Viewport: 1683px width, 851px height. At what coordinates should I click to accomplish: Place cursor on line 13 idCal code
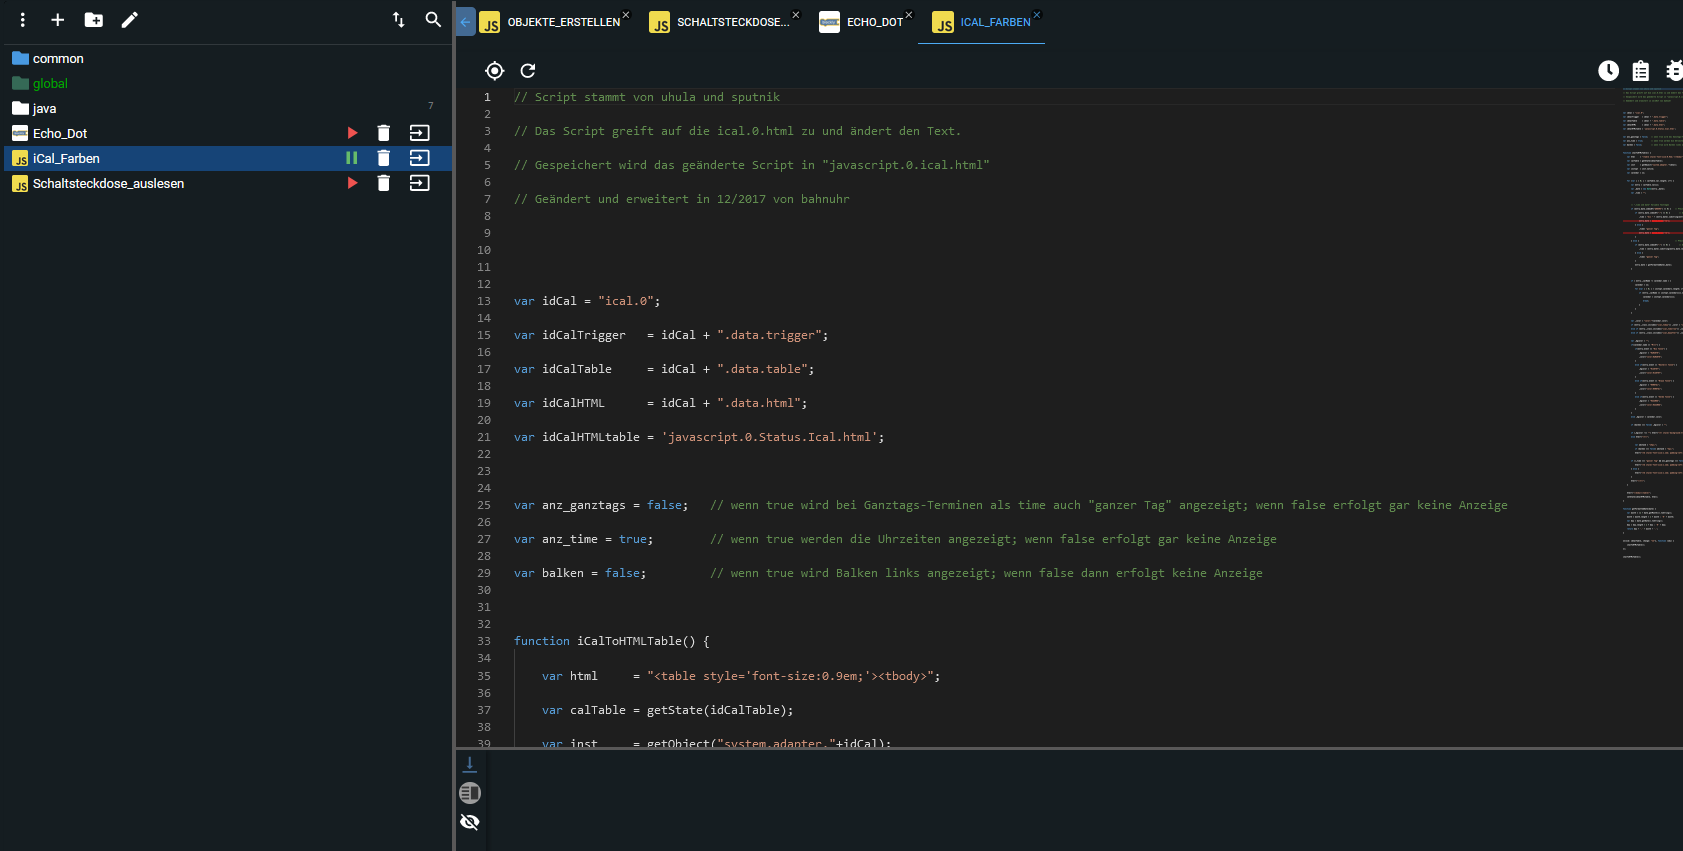tap(587, 301)
